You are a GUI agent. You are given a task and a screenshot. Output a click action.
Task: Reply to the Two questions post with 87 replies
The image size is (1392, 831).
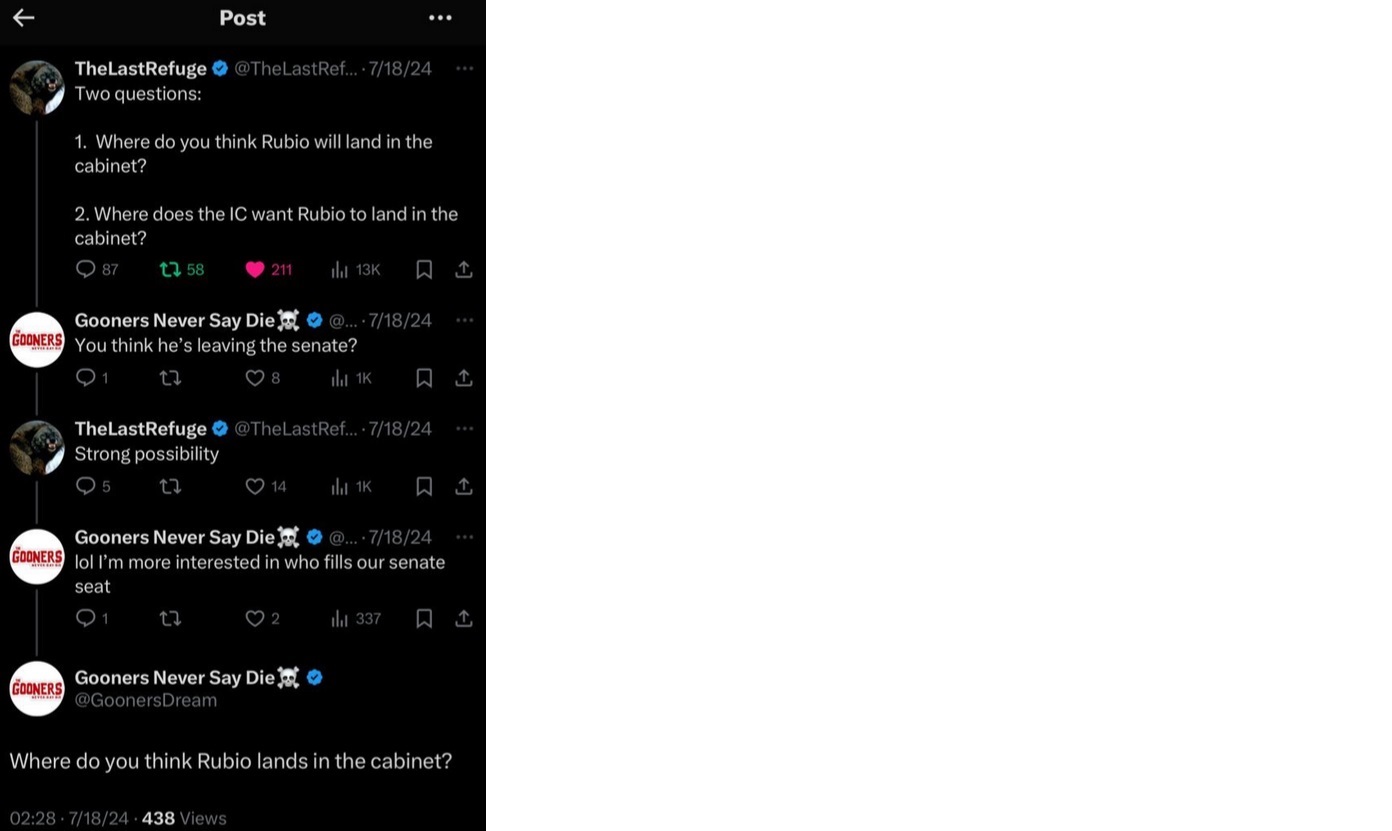click(86, 269)
